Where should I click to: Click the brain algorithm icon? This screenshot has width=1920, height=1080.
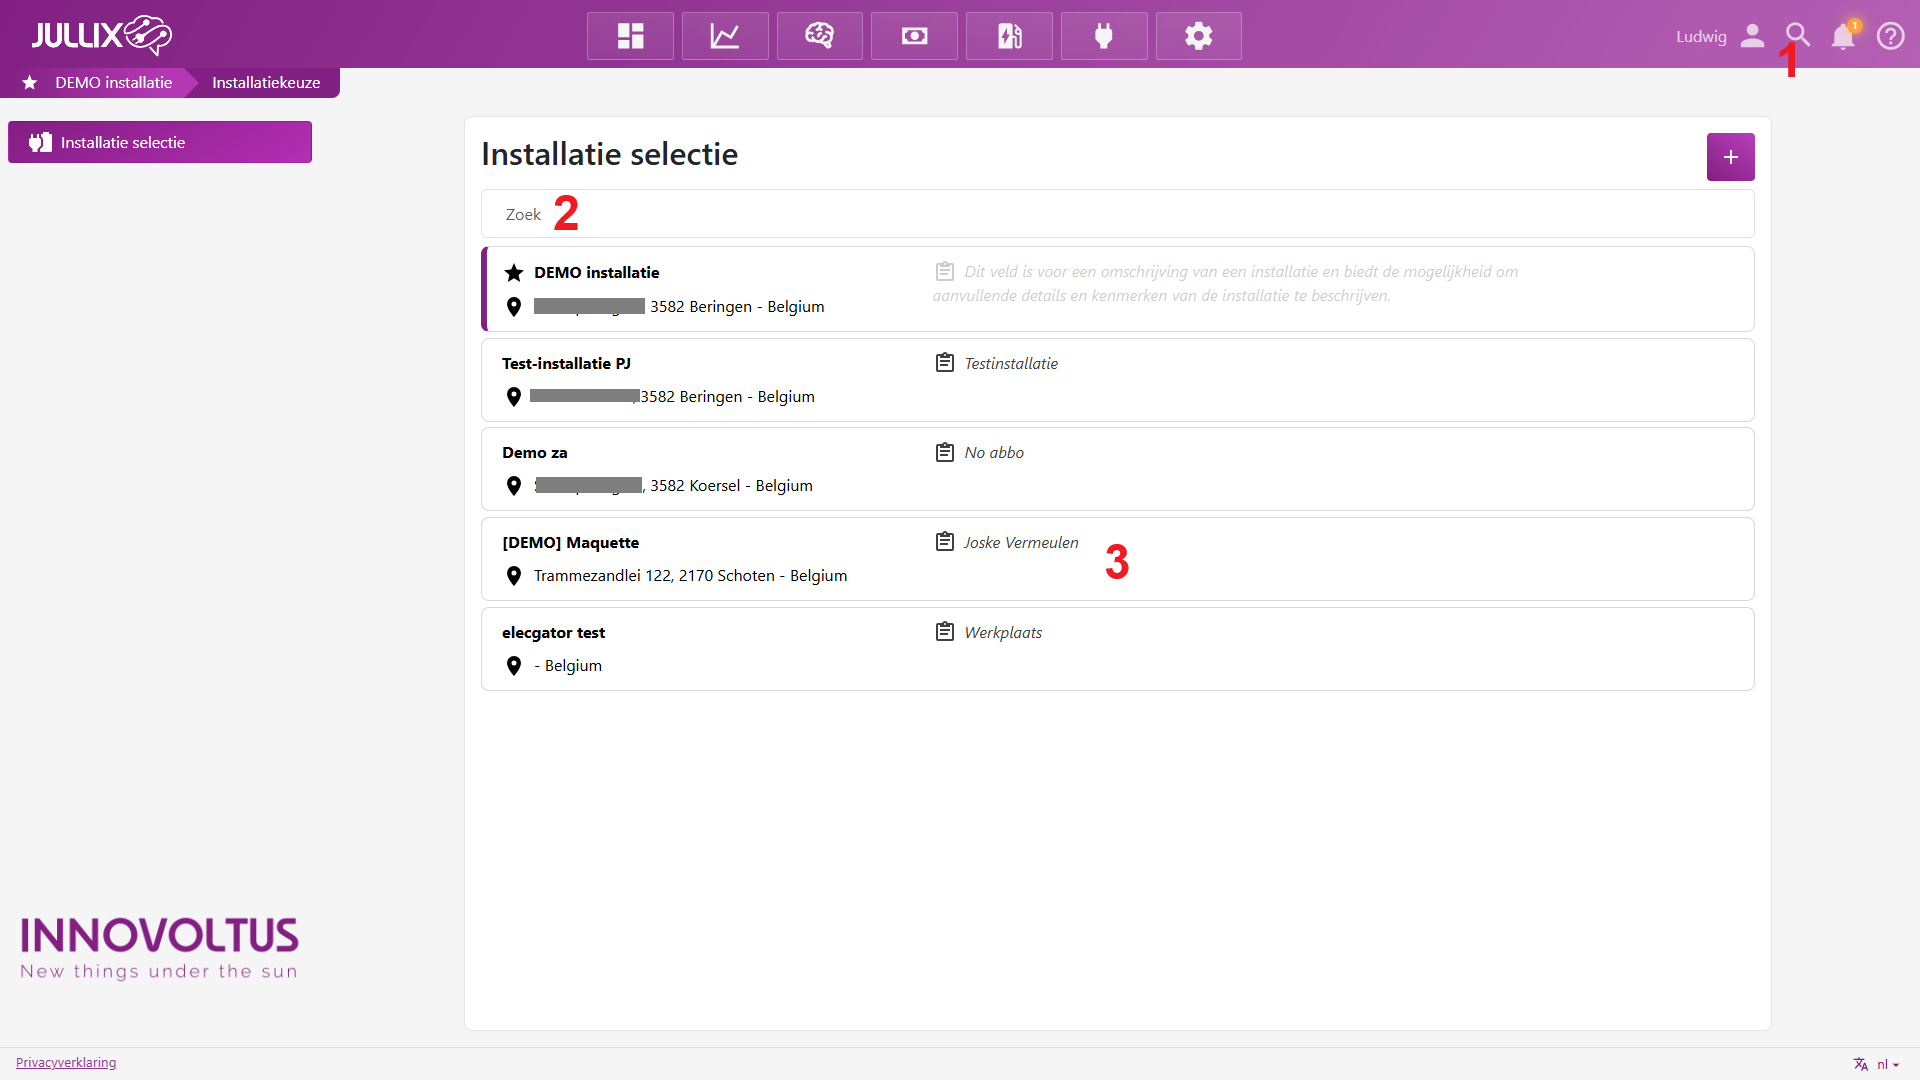tap(819, 36)
